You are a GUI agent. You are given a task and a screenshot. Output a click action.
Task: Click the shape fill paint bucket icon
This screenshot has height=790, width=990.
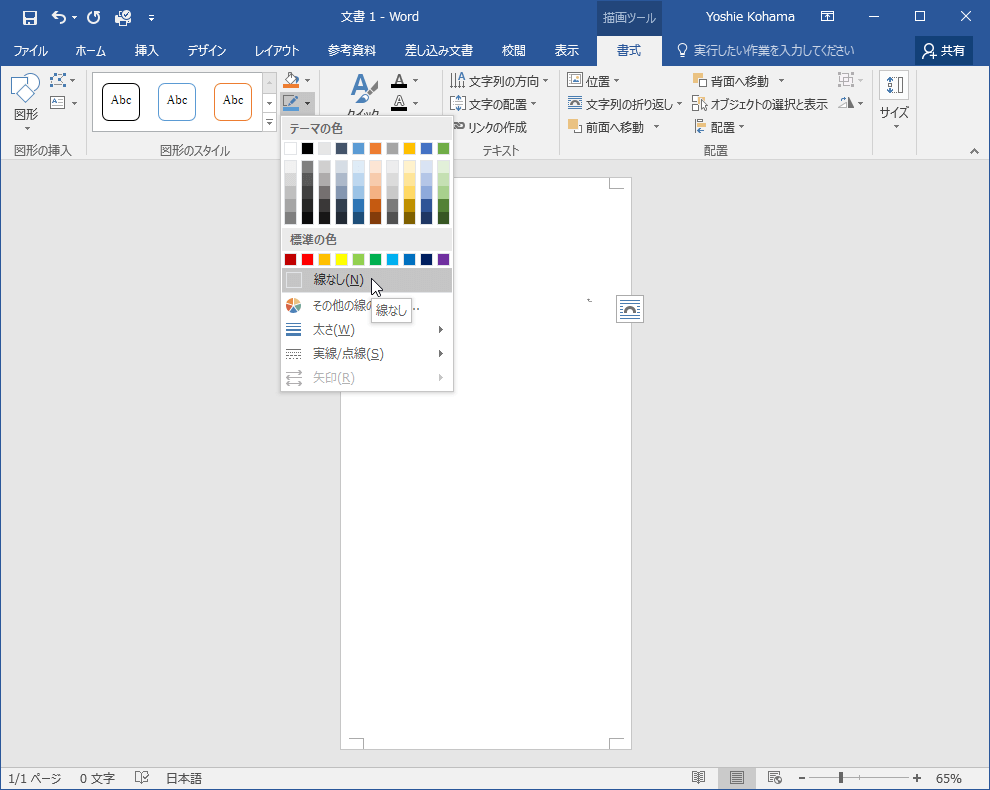(291, 80)
